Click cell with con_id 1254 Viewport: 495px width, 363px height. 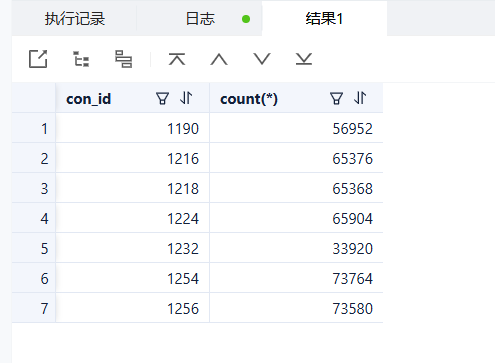[x=132, y=278]
